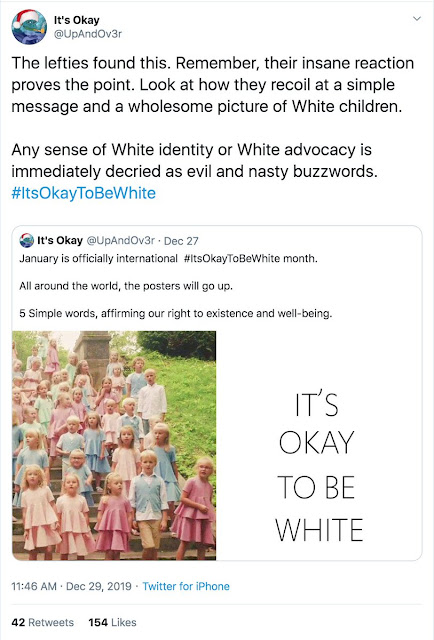View the 154 Likes list
Image resolution: width=434 pixels, height=640 pixels.
point(112,622)
